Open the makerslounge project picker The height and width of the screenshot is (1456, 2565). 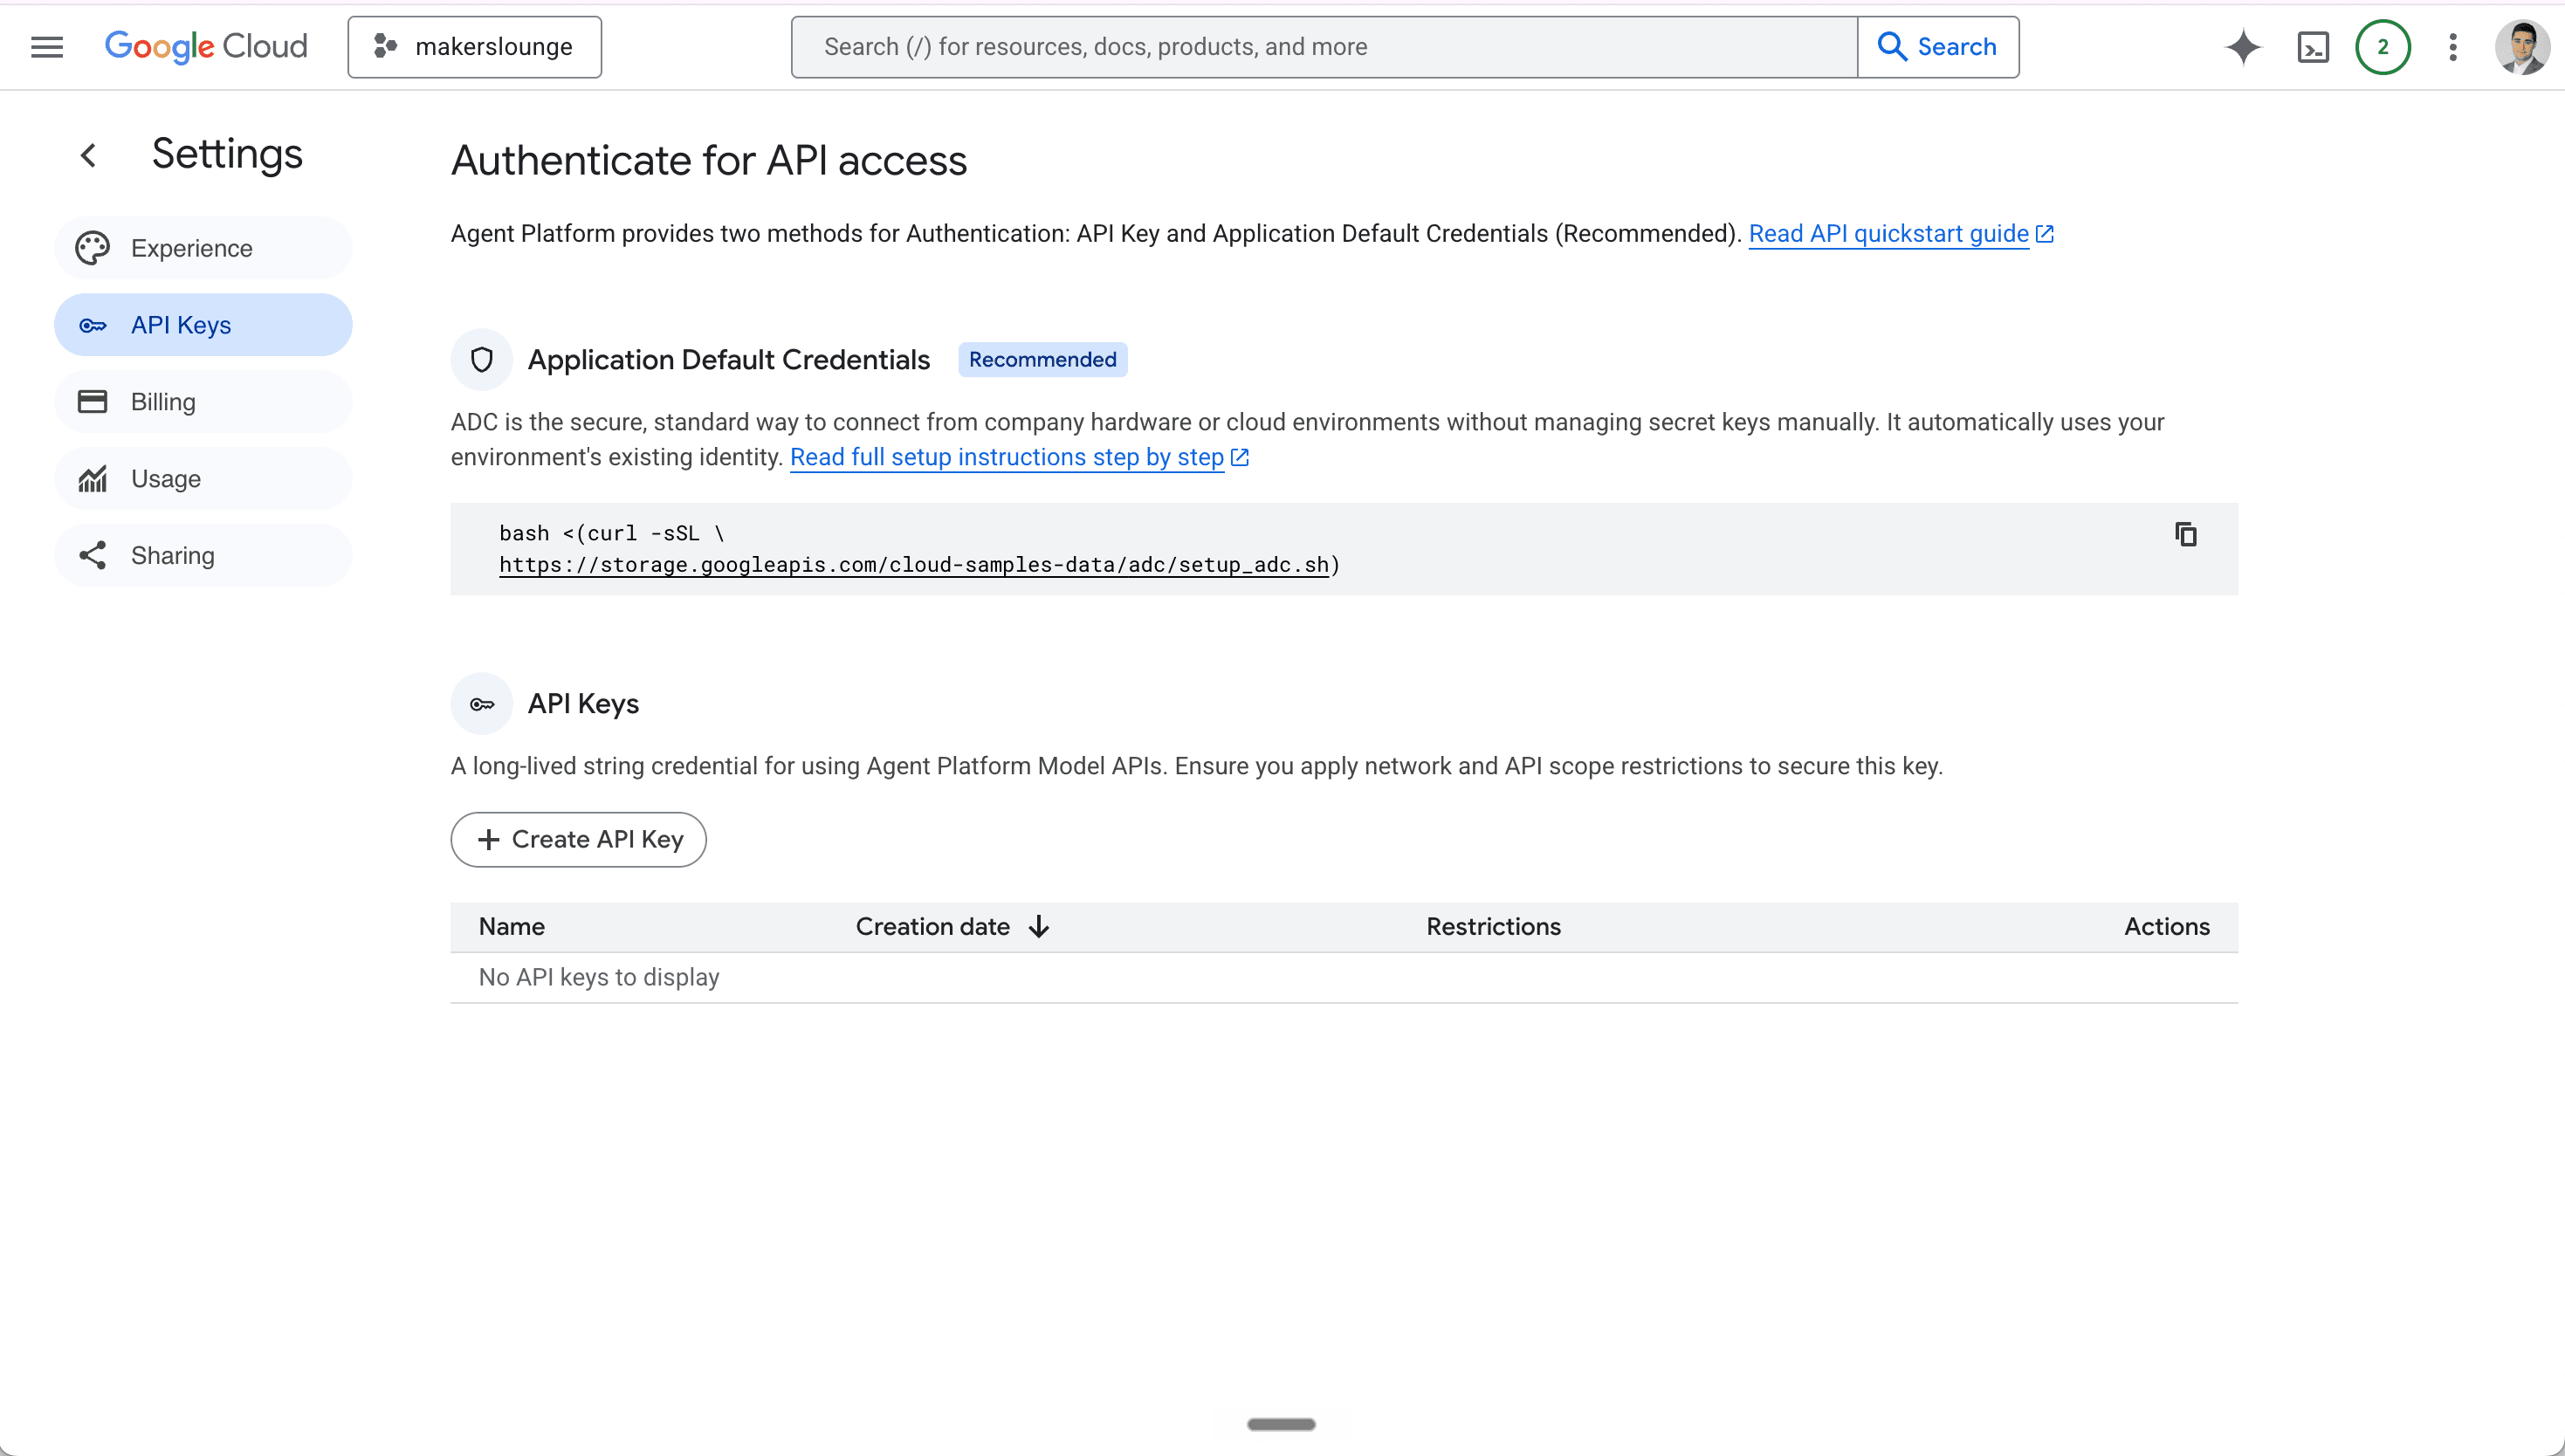click(474, 47)
